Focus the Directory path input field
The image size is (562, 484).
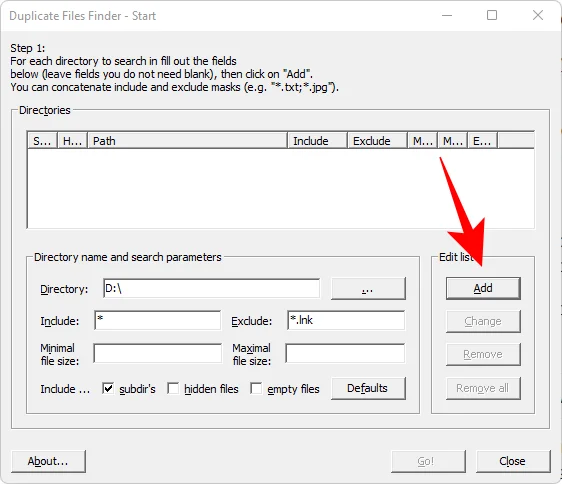[x=211, y=288]
